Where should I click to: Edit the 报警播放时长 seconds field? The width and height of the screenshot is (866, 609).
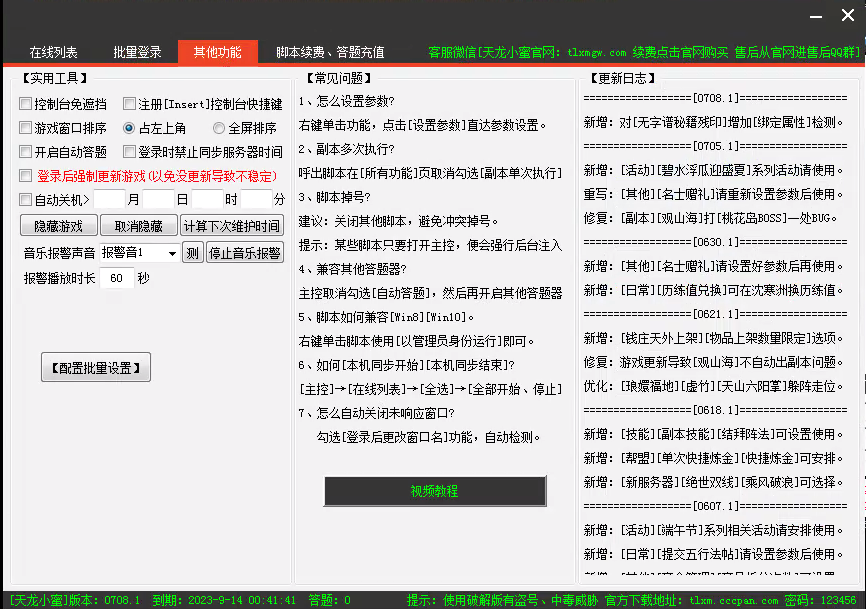tap(117, 278)
